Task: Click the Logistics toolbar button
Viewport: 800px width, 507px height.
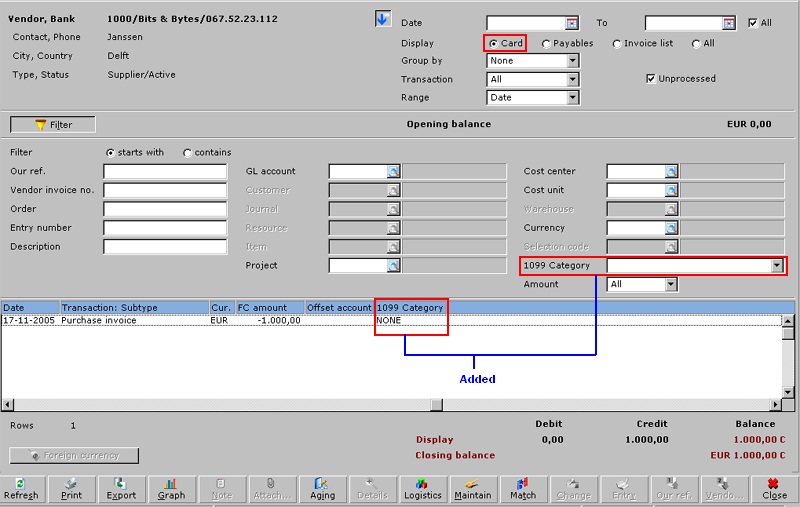Action: [x=423, y=490]
